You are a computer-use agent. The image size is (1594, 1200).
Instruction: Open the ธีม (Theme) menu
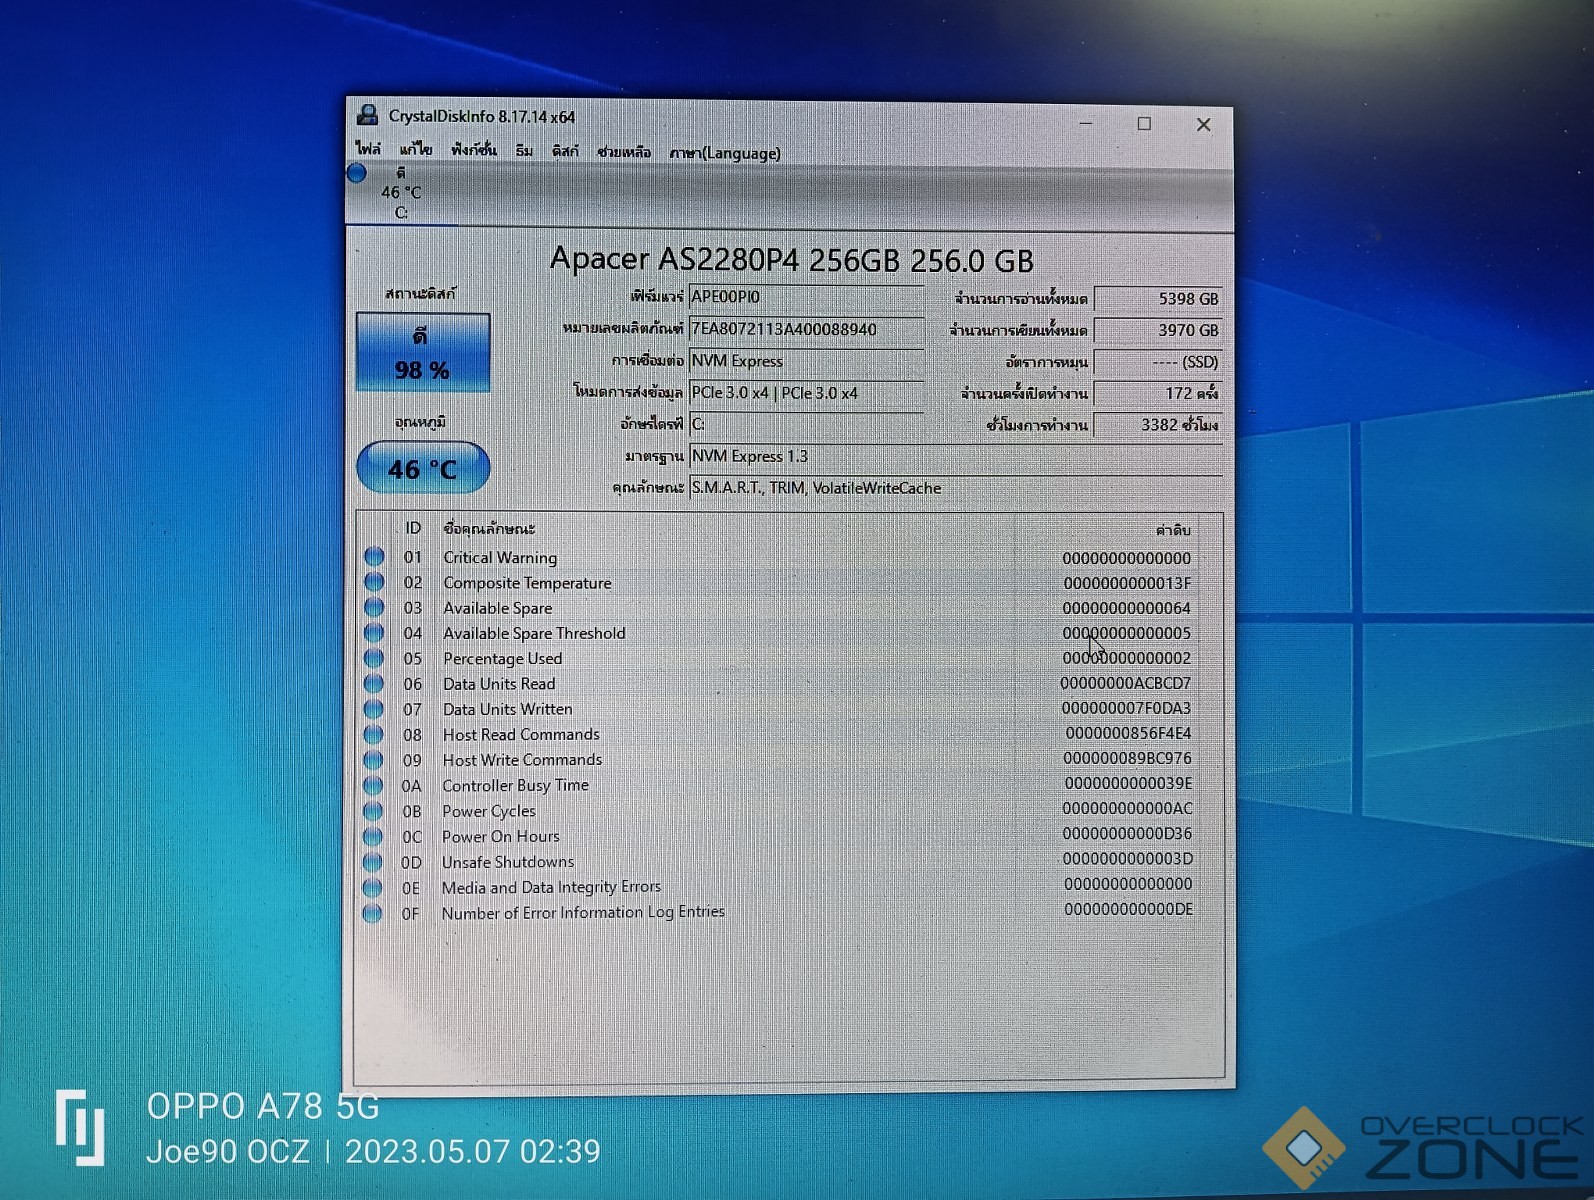524,151
